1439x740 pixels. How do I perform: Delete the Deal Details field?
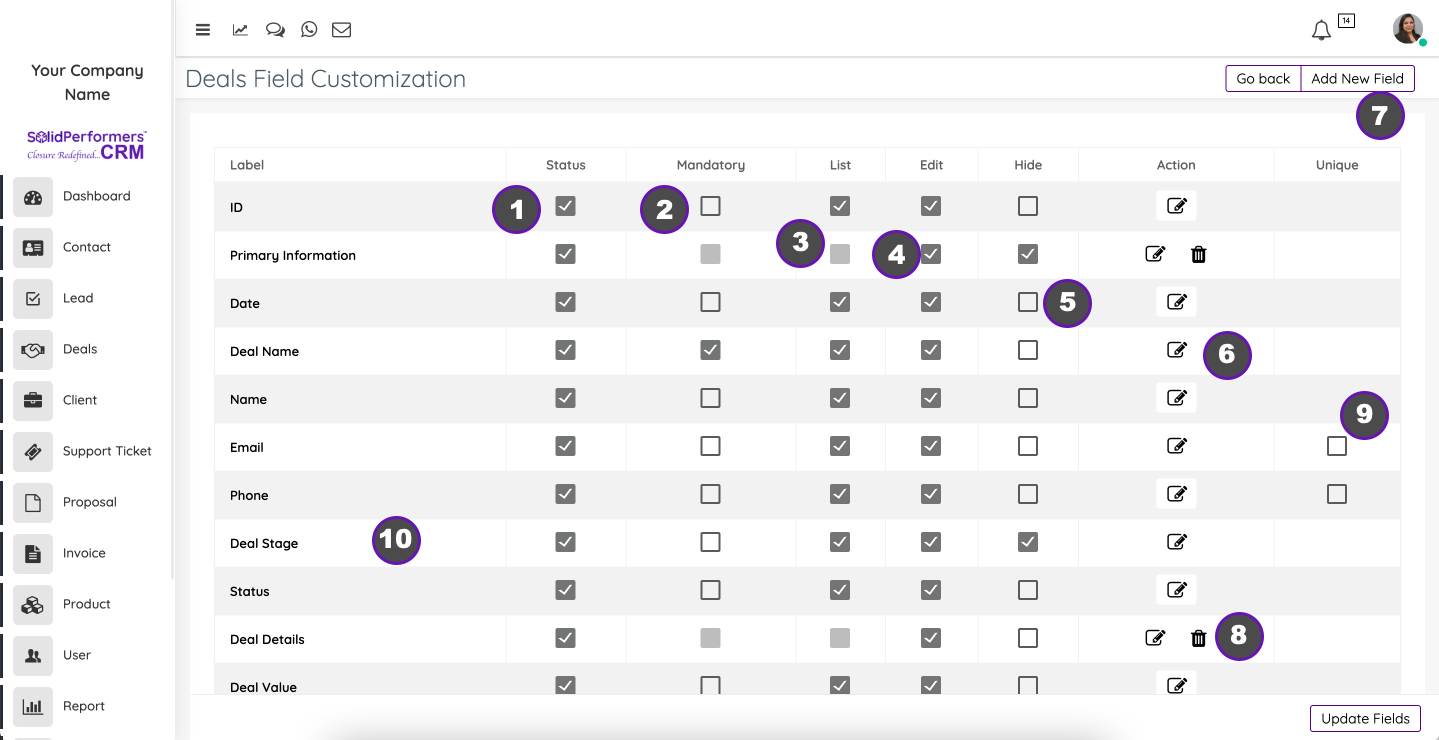coord(1199,638)
